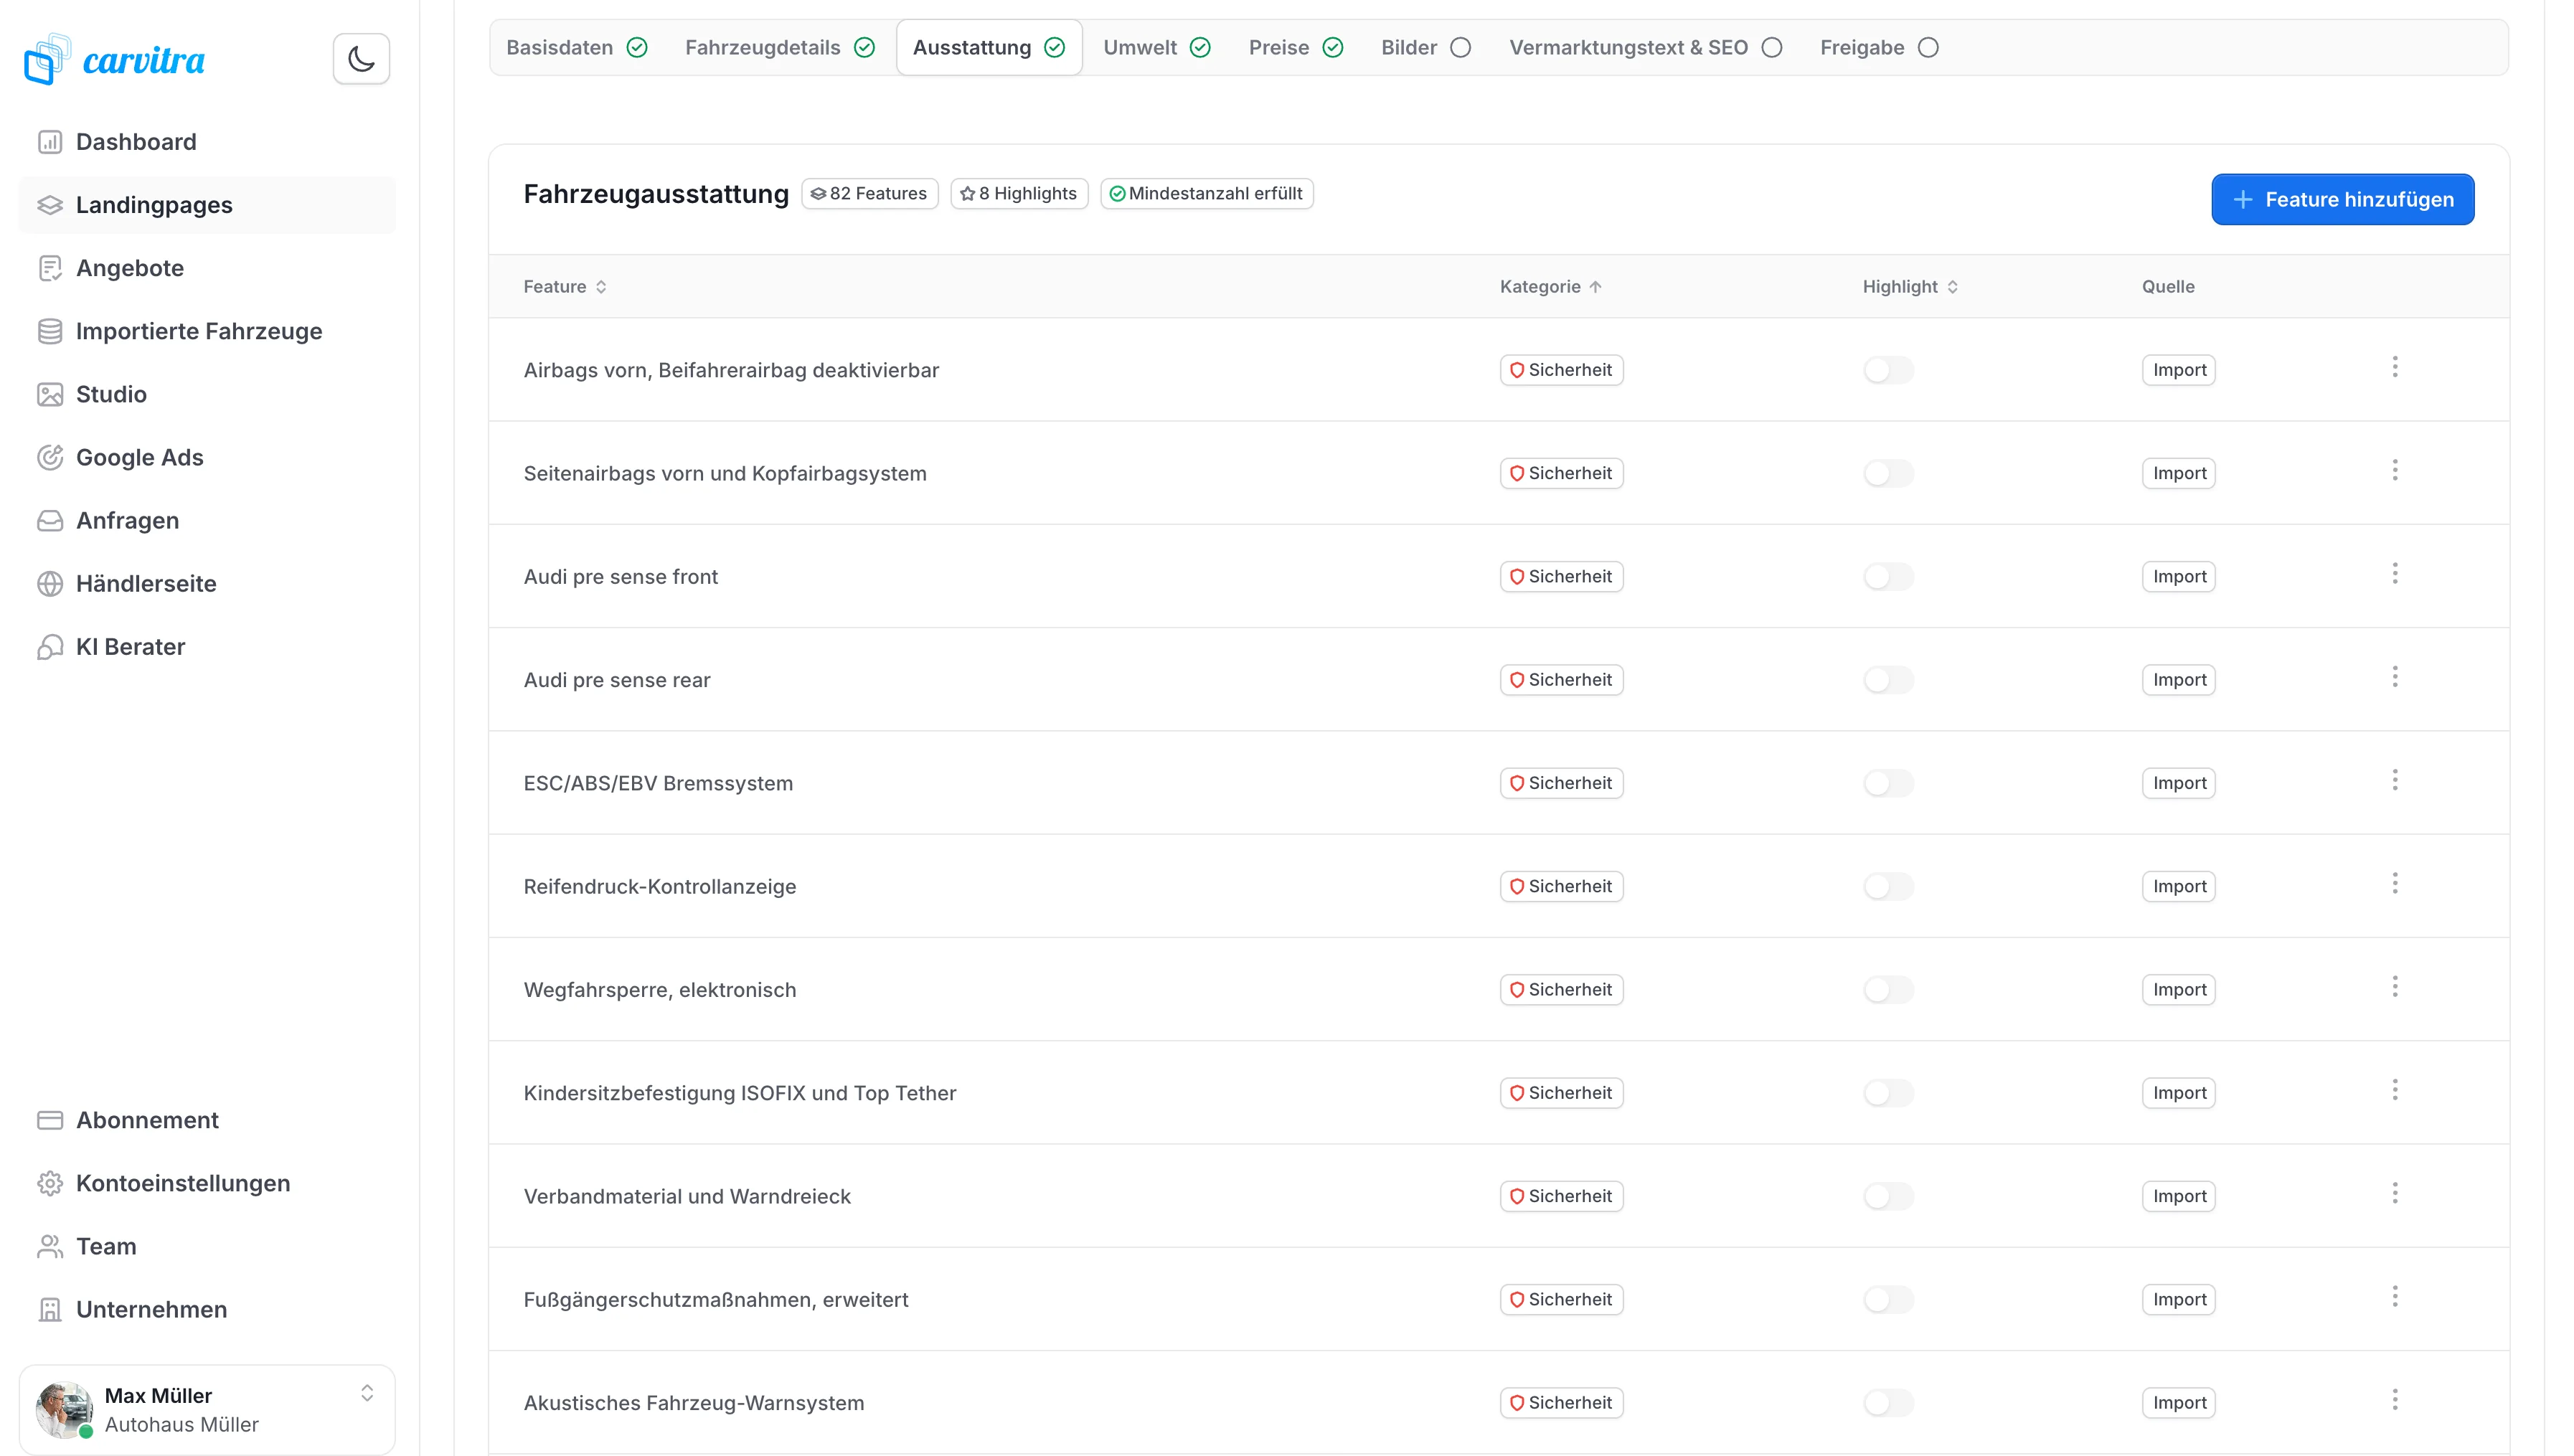Click the KI Berater headset icon
This screenshot has width=2574, height=1456.
[x=50, y=646]
